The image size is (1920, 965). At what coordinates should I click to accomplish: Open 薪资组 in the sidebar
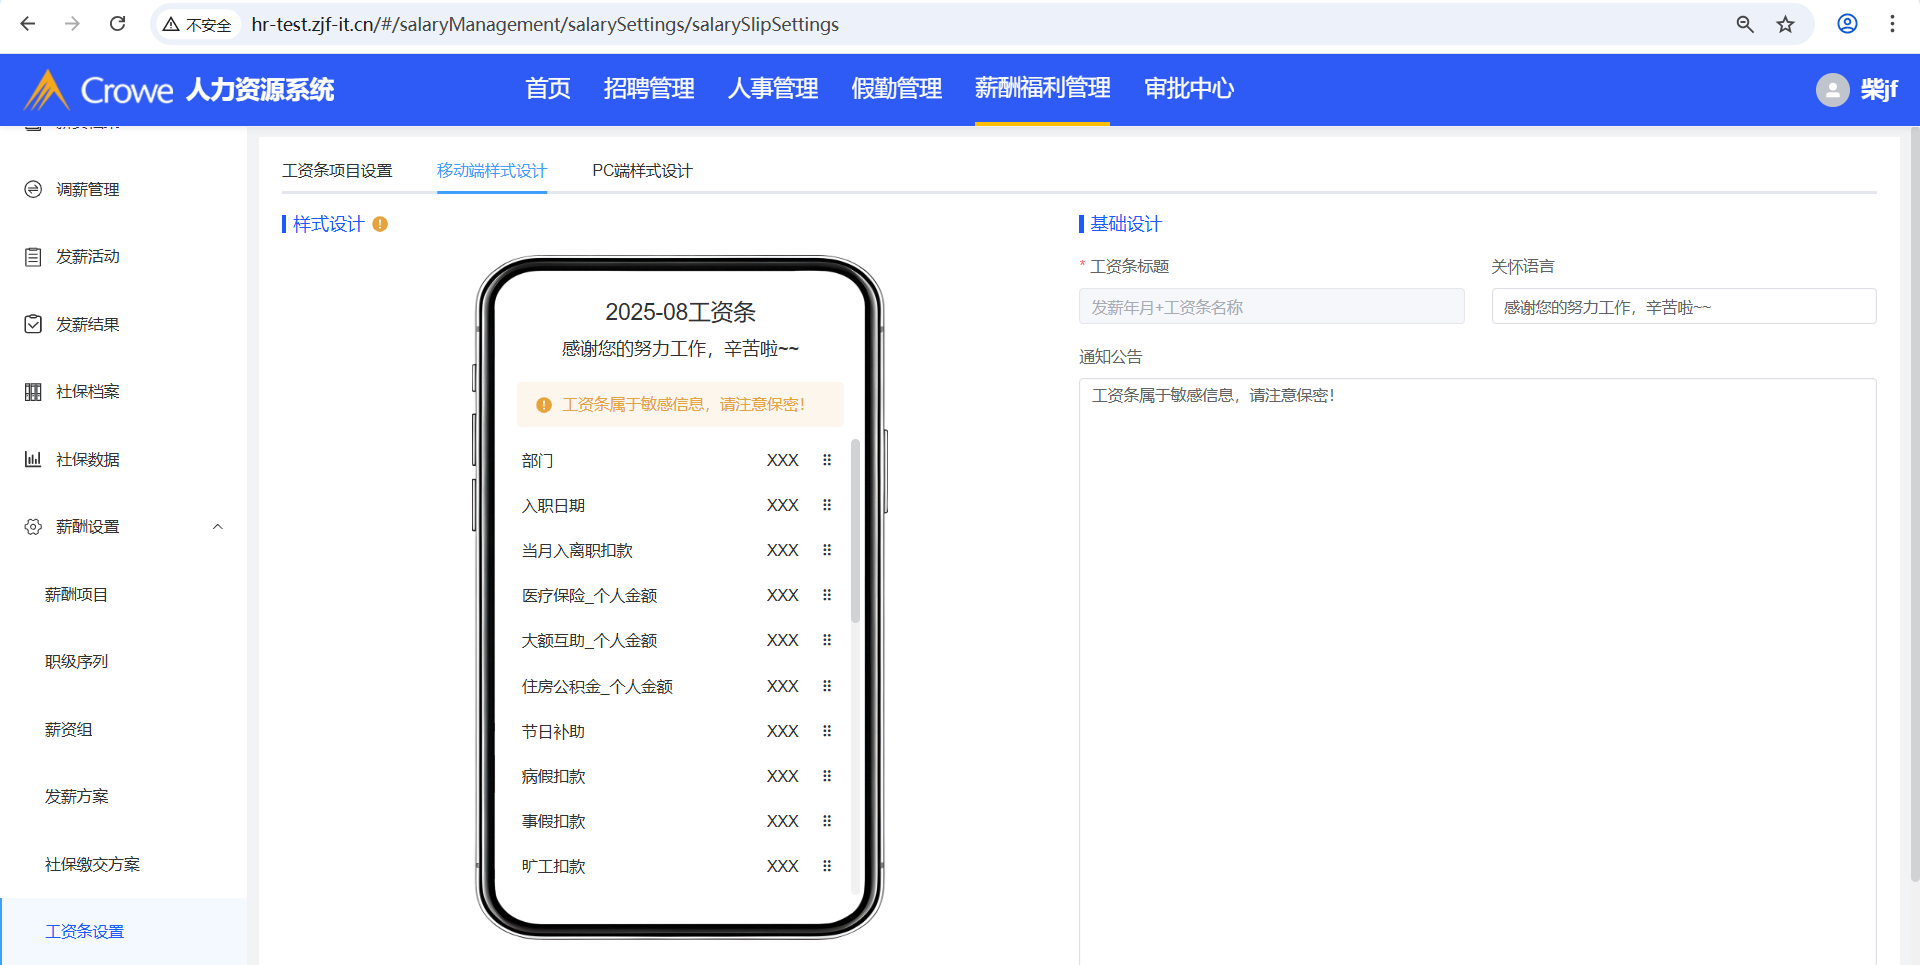[x=69, y=730]
